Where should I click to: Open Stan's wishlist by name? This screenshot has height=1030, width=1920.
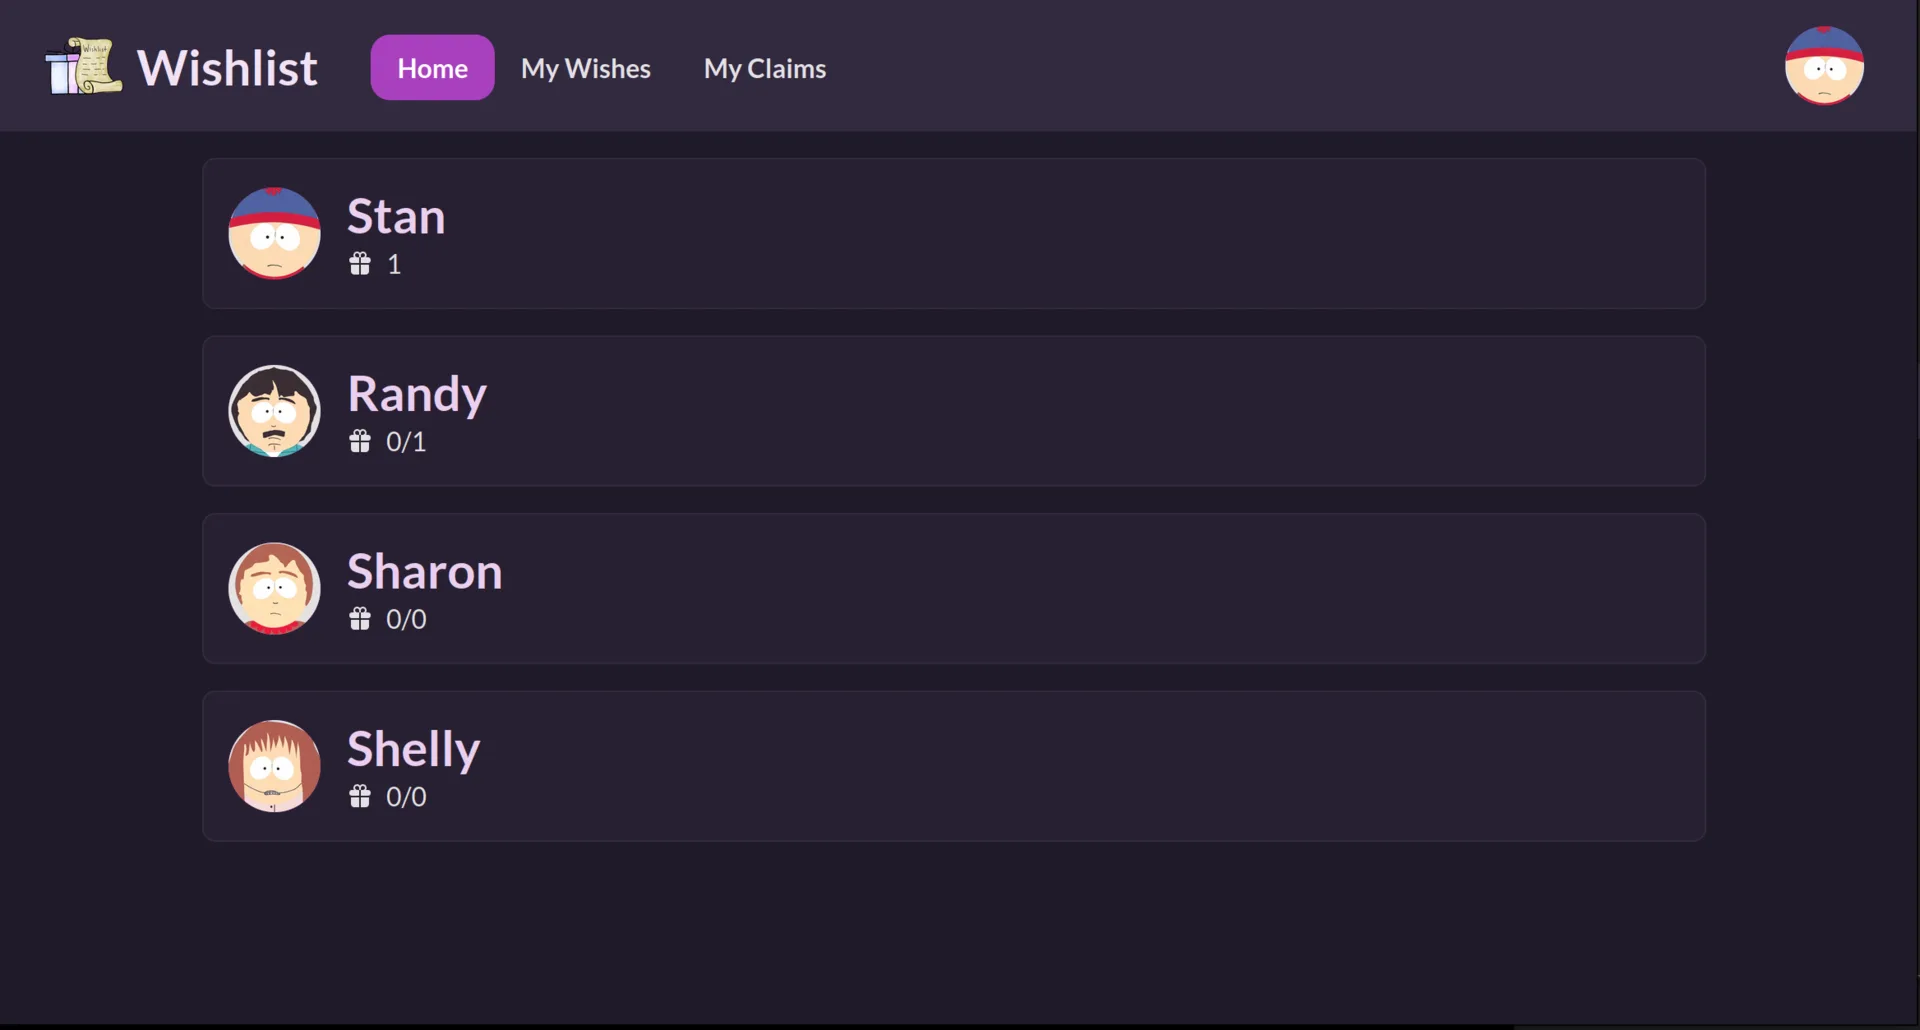pos(396,216)
